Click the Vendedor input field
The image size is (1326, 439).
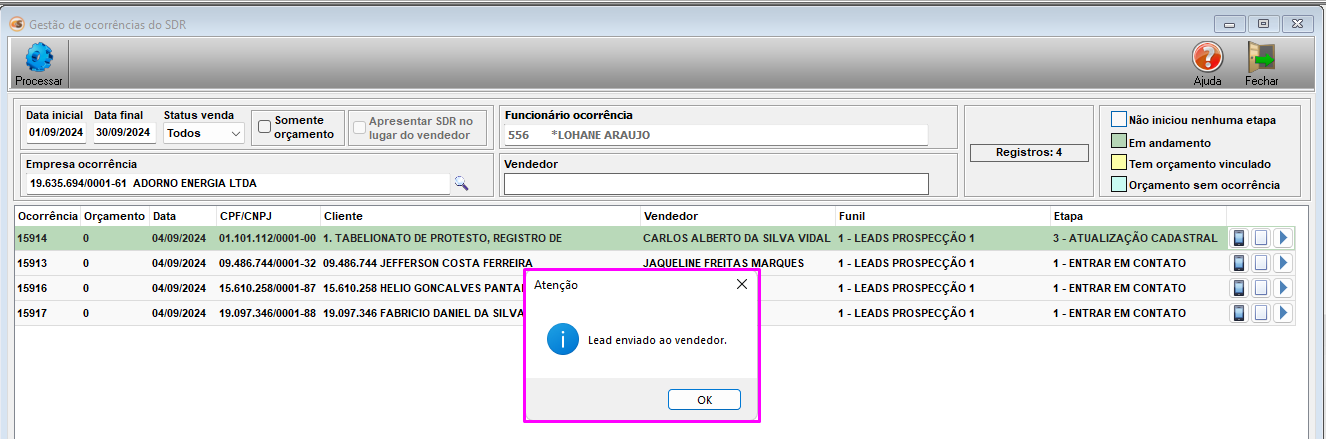[716, 184]
